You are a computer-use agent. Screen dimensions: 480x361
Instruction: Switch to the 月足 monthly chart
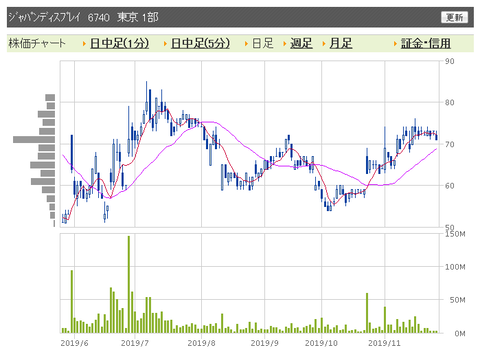(341, 43)
